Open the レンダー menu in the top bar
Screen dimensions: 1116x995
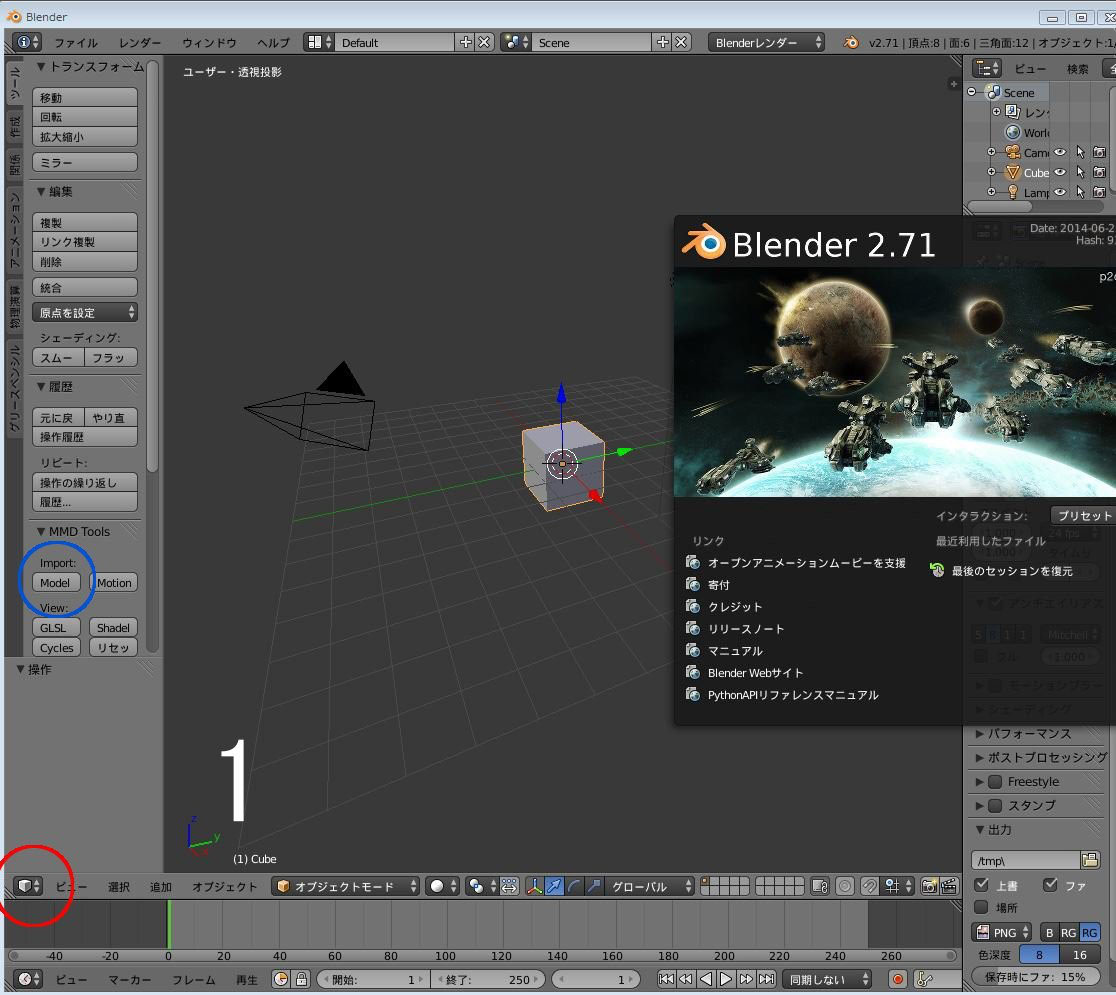point(140,43)
